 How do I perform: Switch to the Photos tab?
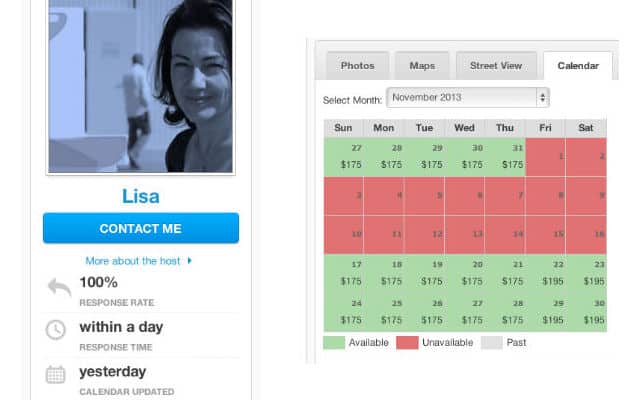358,66
